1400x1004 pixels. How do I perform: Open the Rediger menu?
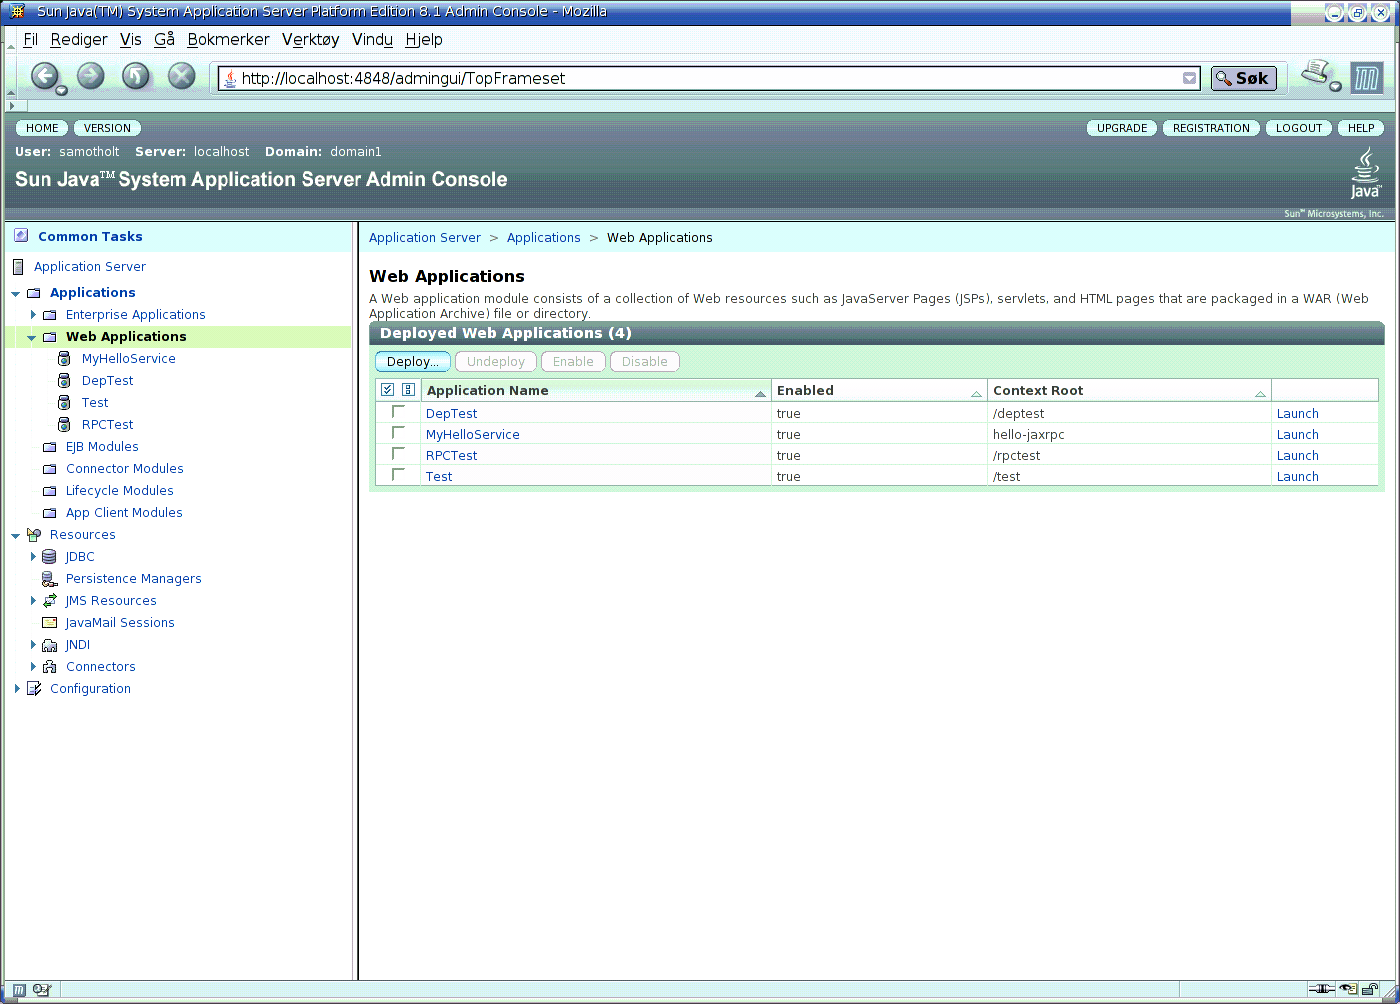click(79, 39)
